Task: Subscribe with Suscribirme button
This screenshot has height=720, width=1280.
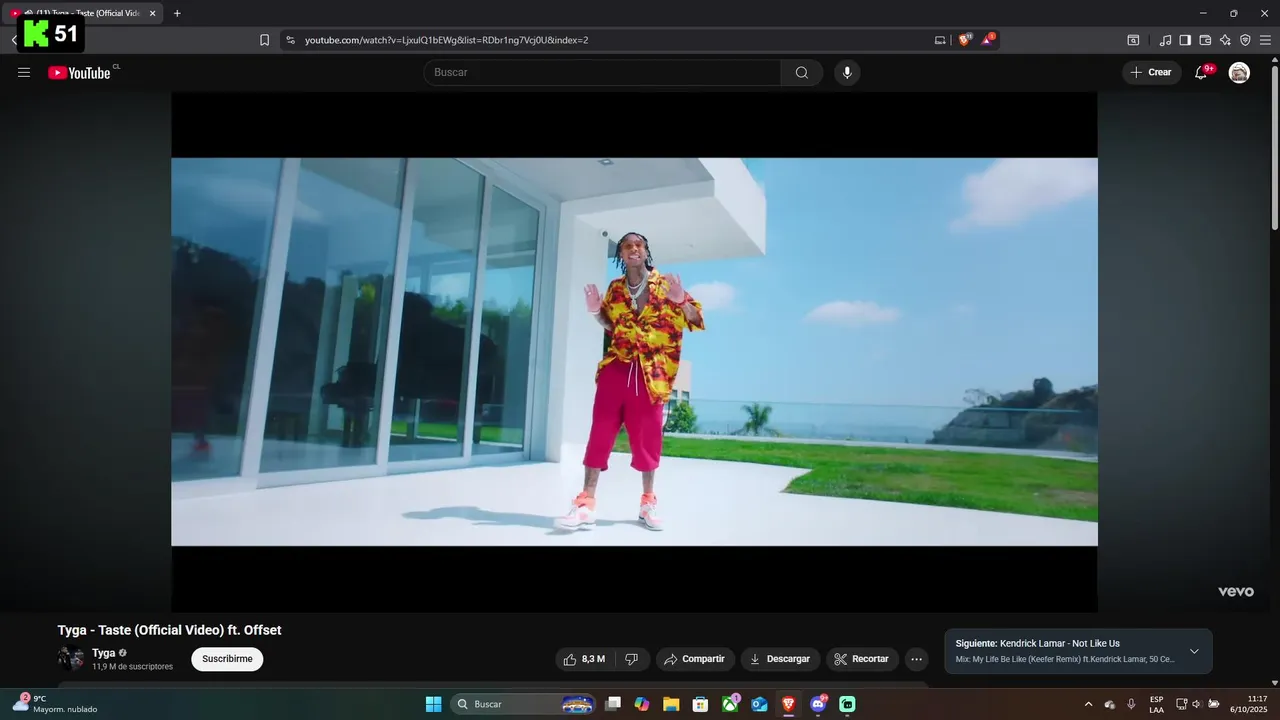Action: pos(227,659)
